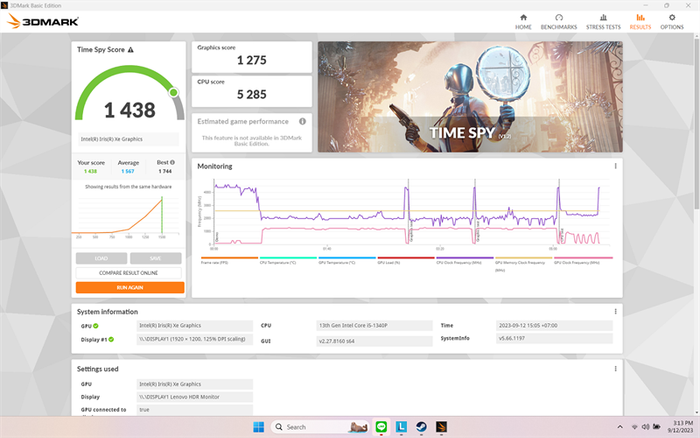Image resolution: width=700 pixels, height=438 pixels.
Task: Open the Stress Tests section
Action: click(603, 21)
